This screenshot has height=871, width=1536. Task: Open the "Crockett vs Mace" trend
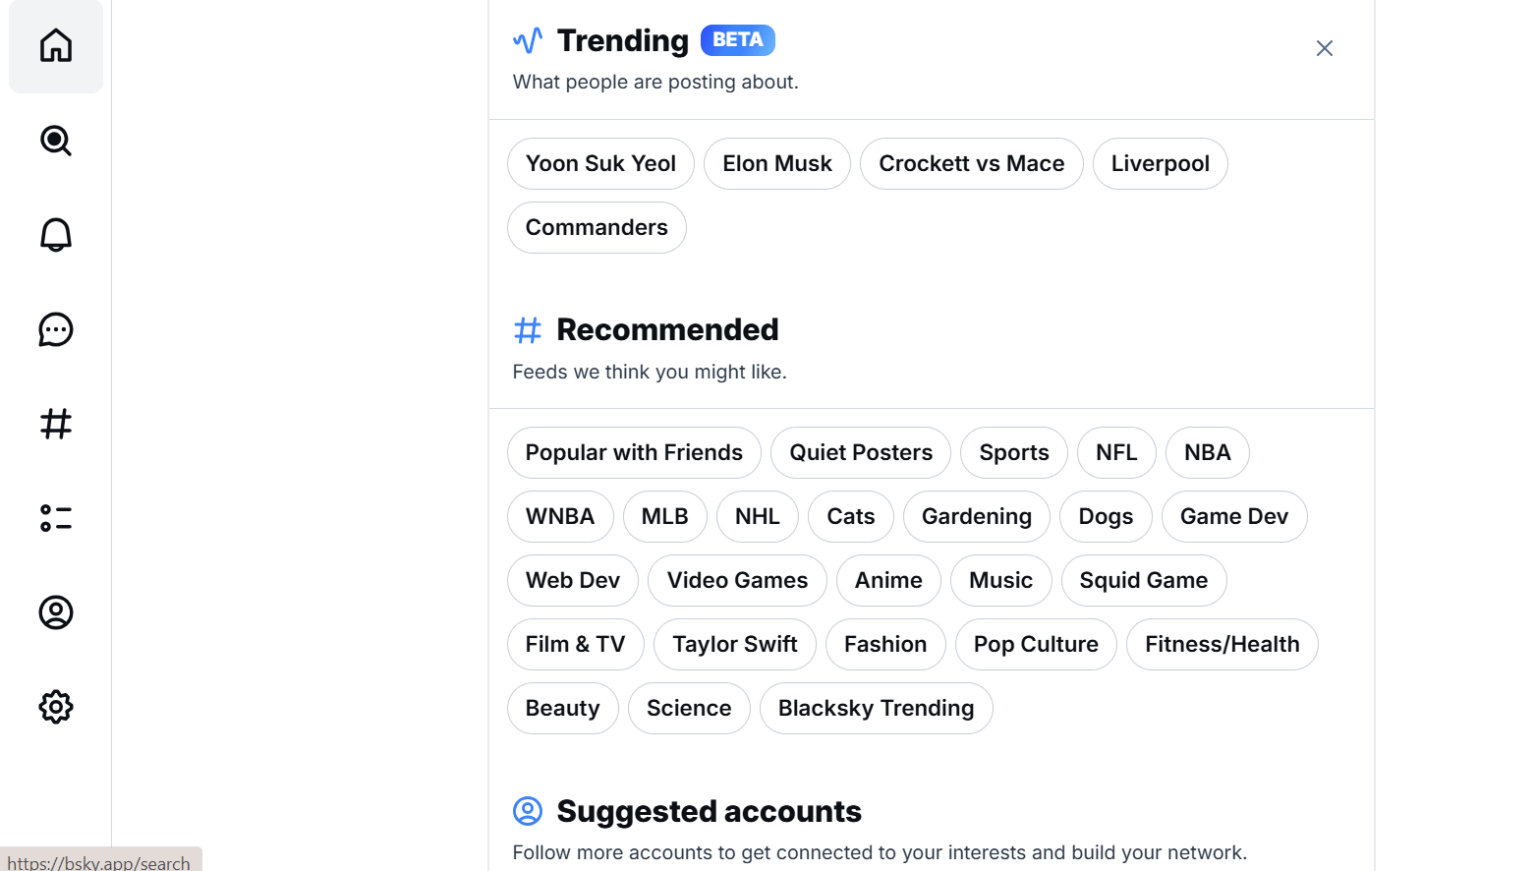click(971, 163)
